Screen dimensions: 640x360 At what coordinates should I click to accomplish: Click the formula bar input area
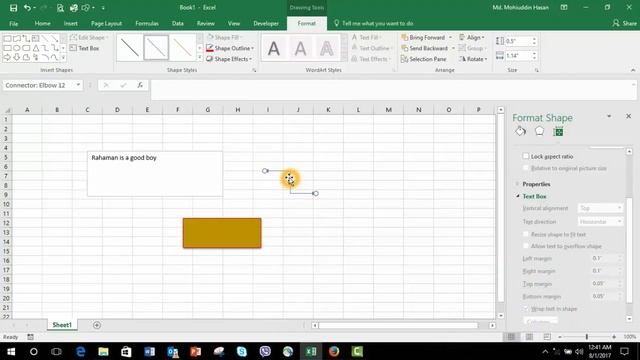[x=392, y=90]
